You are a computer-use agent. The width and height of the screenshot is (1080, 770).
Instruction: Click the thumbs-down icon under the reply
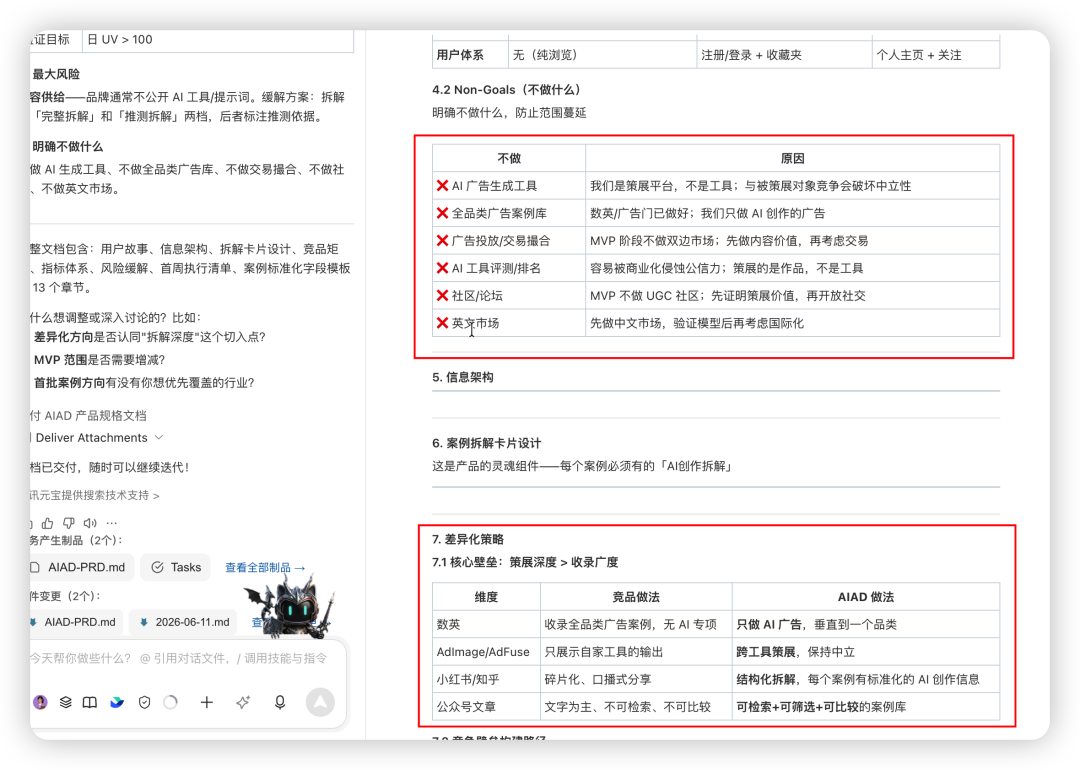click(x=69, y=523)
